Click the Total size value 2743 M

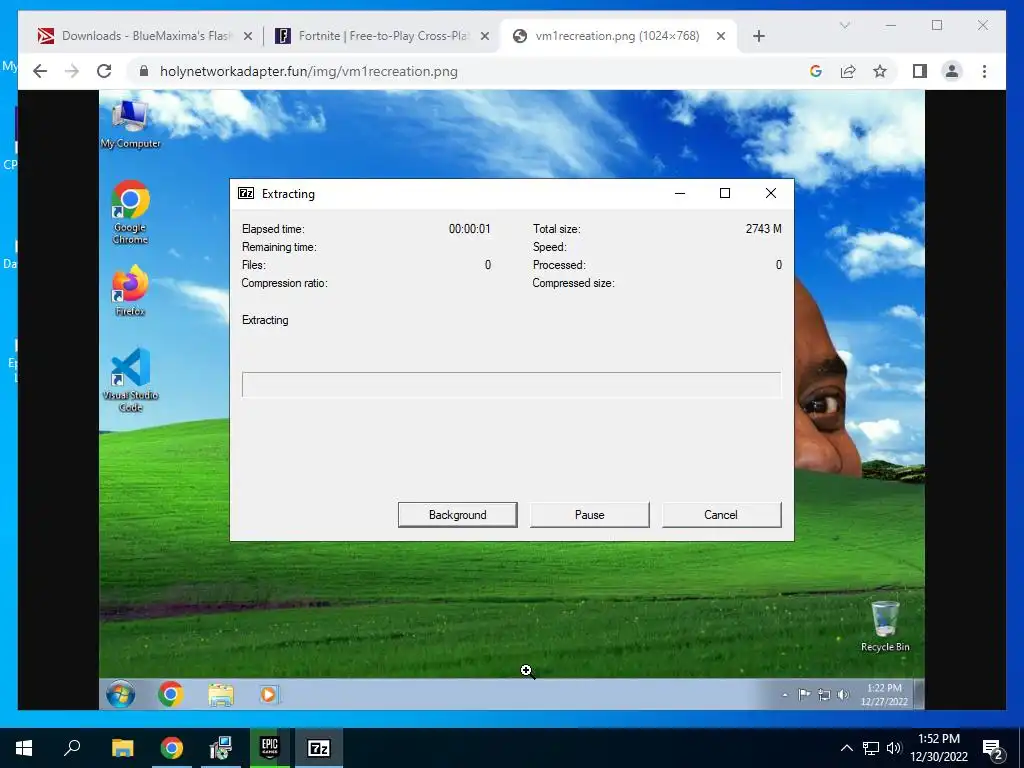763,229
